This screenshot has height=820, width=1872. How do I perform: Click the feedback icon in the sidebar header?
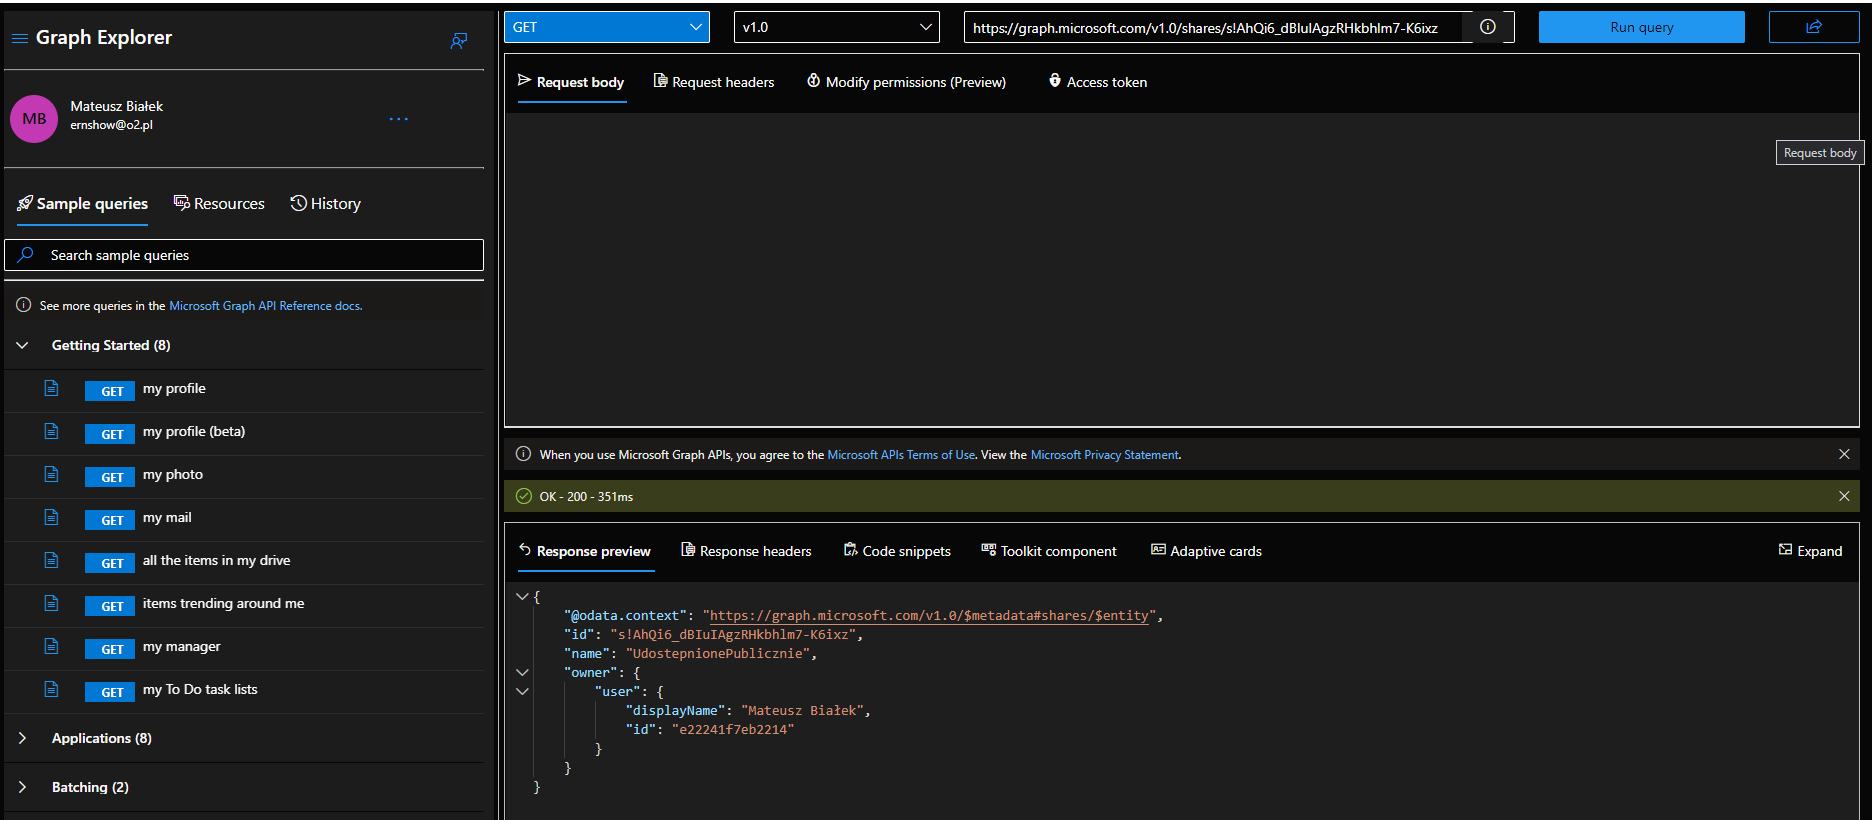[459, 41]
